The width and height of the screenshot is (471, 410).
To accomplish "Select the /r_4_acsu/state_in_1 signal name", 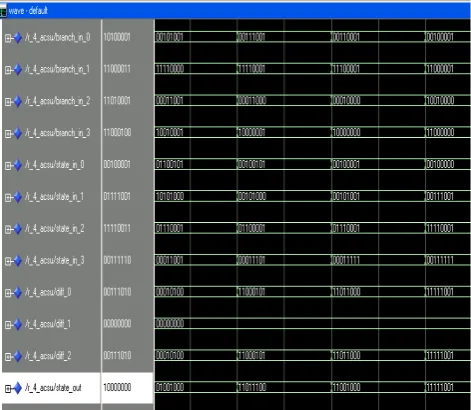I will [54, 197].
